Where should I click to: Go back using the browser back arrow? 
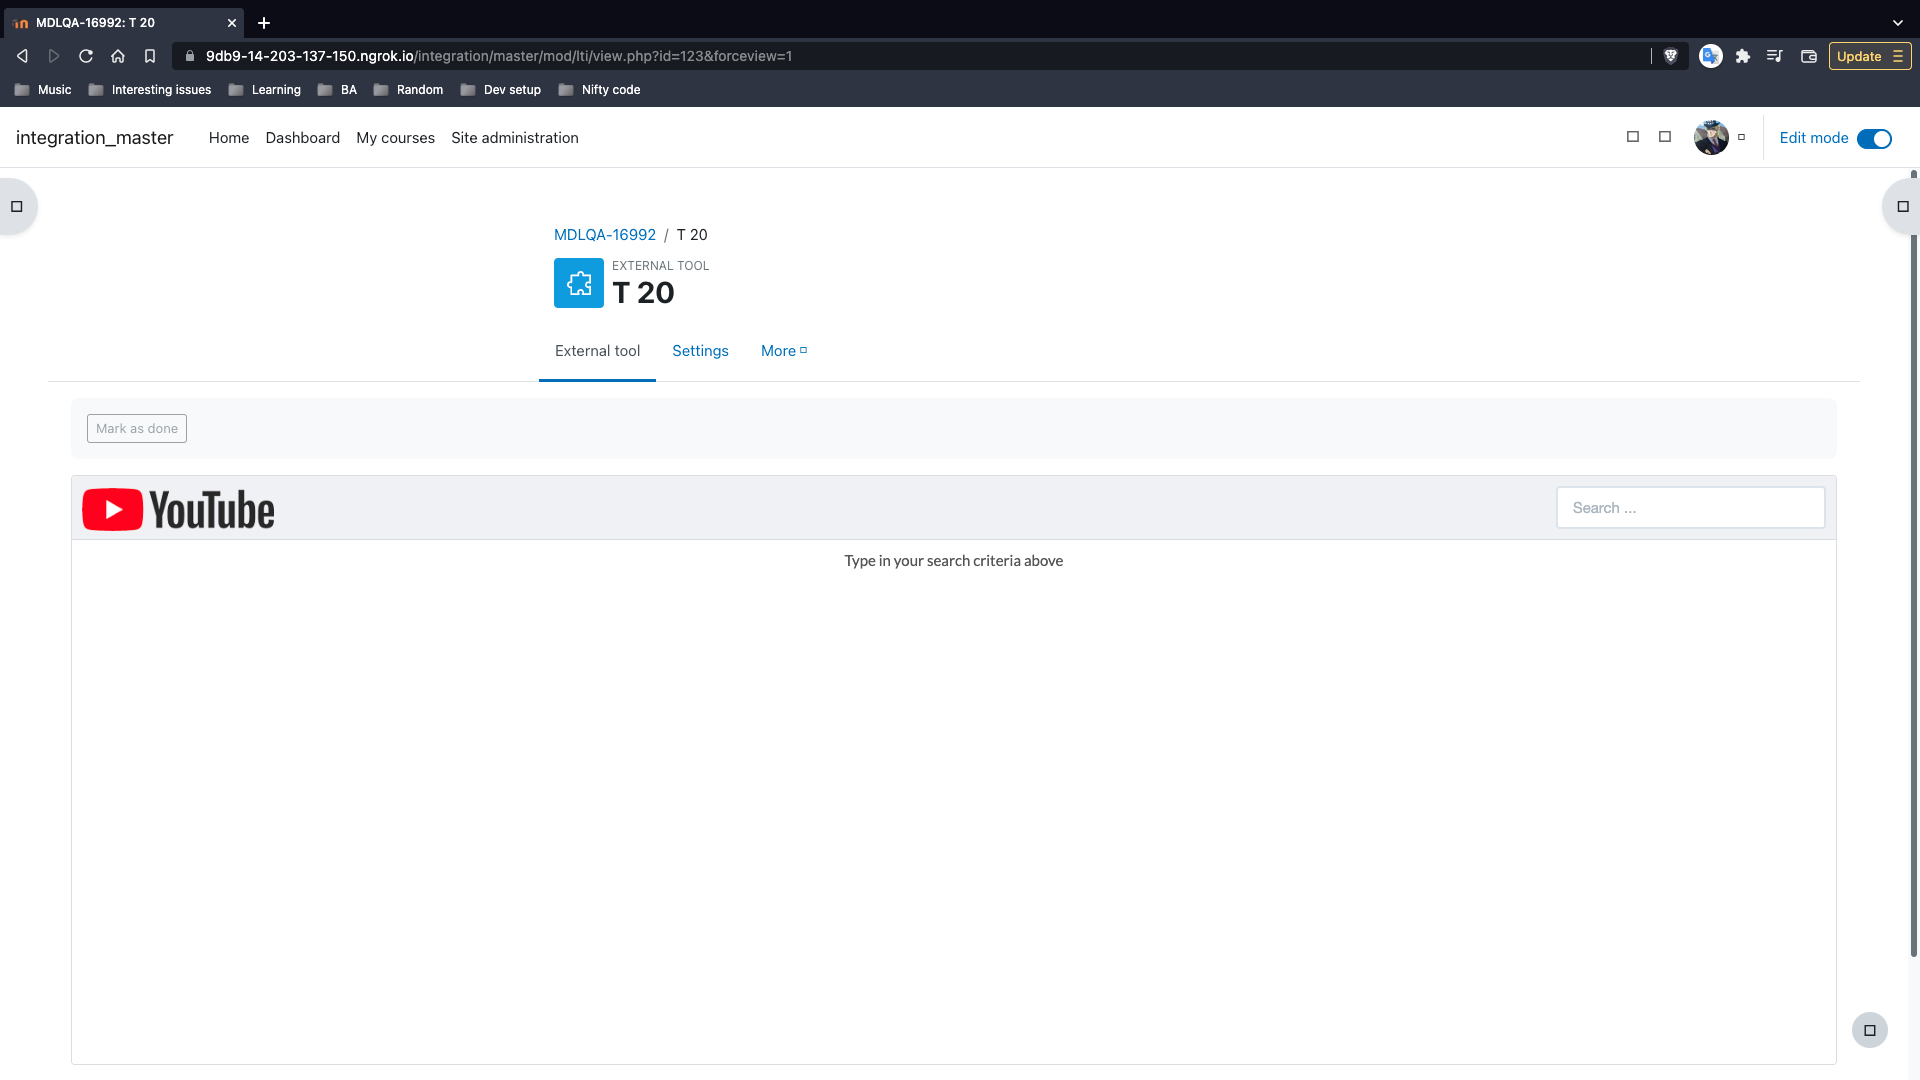tap(22, 56)
